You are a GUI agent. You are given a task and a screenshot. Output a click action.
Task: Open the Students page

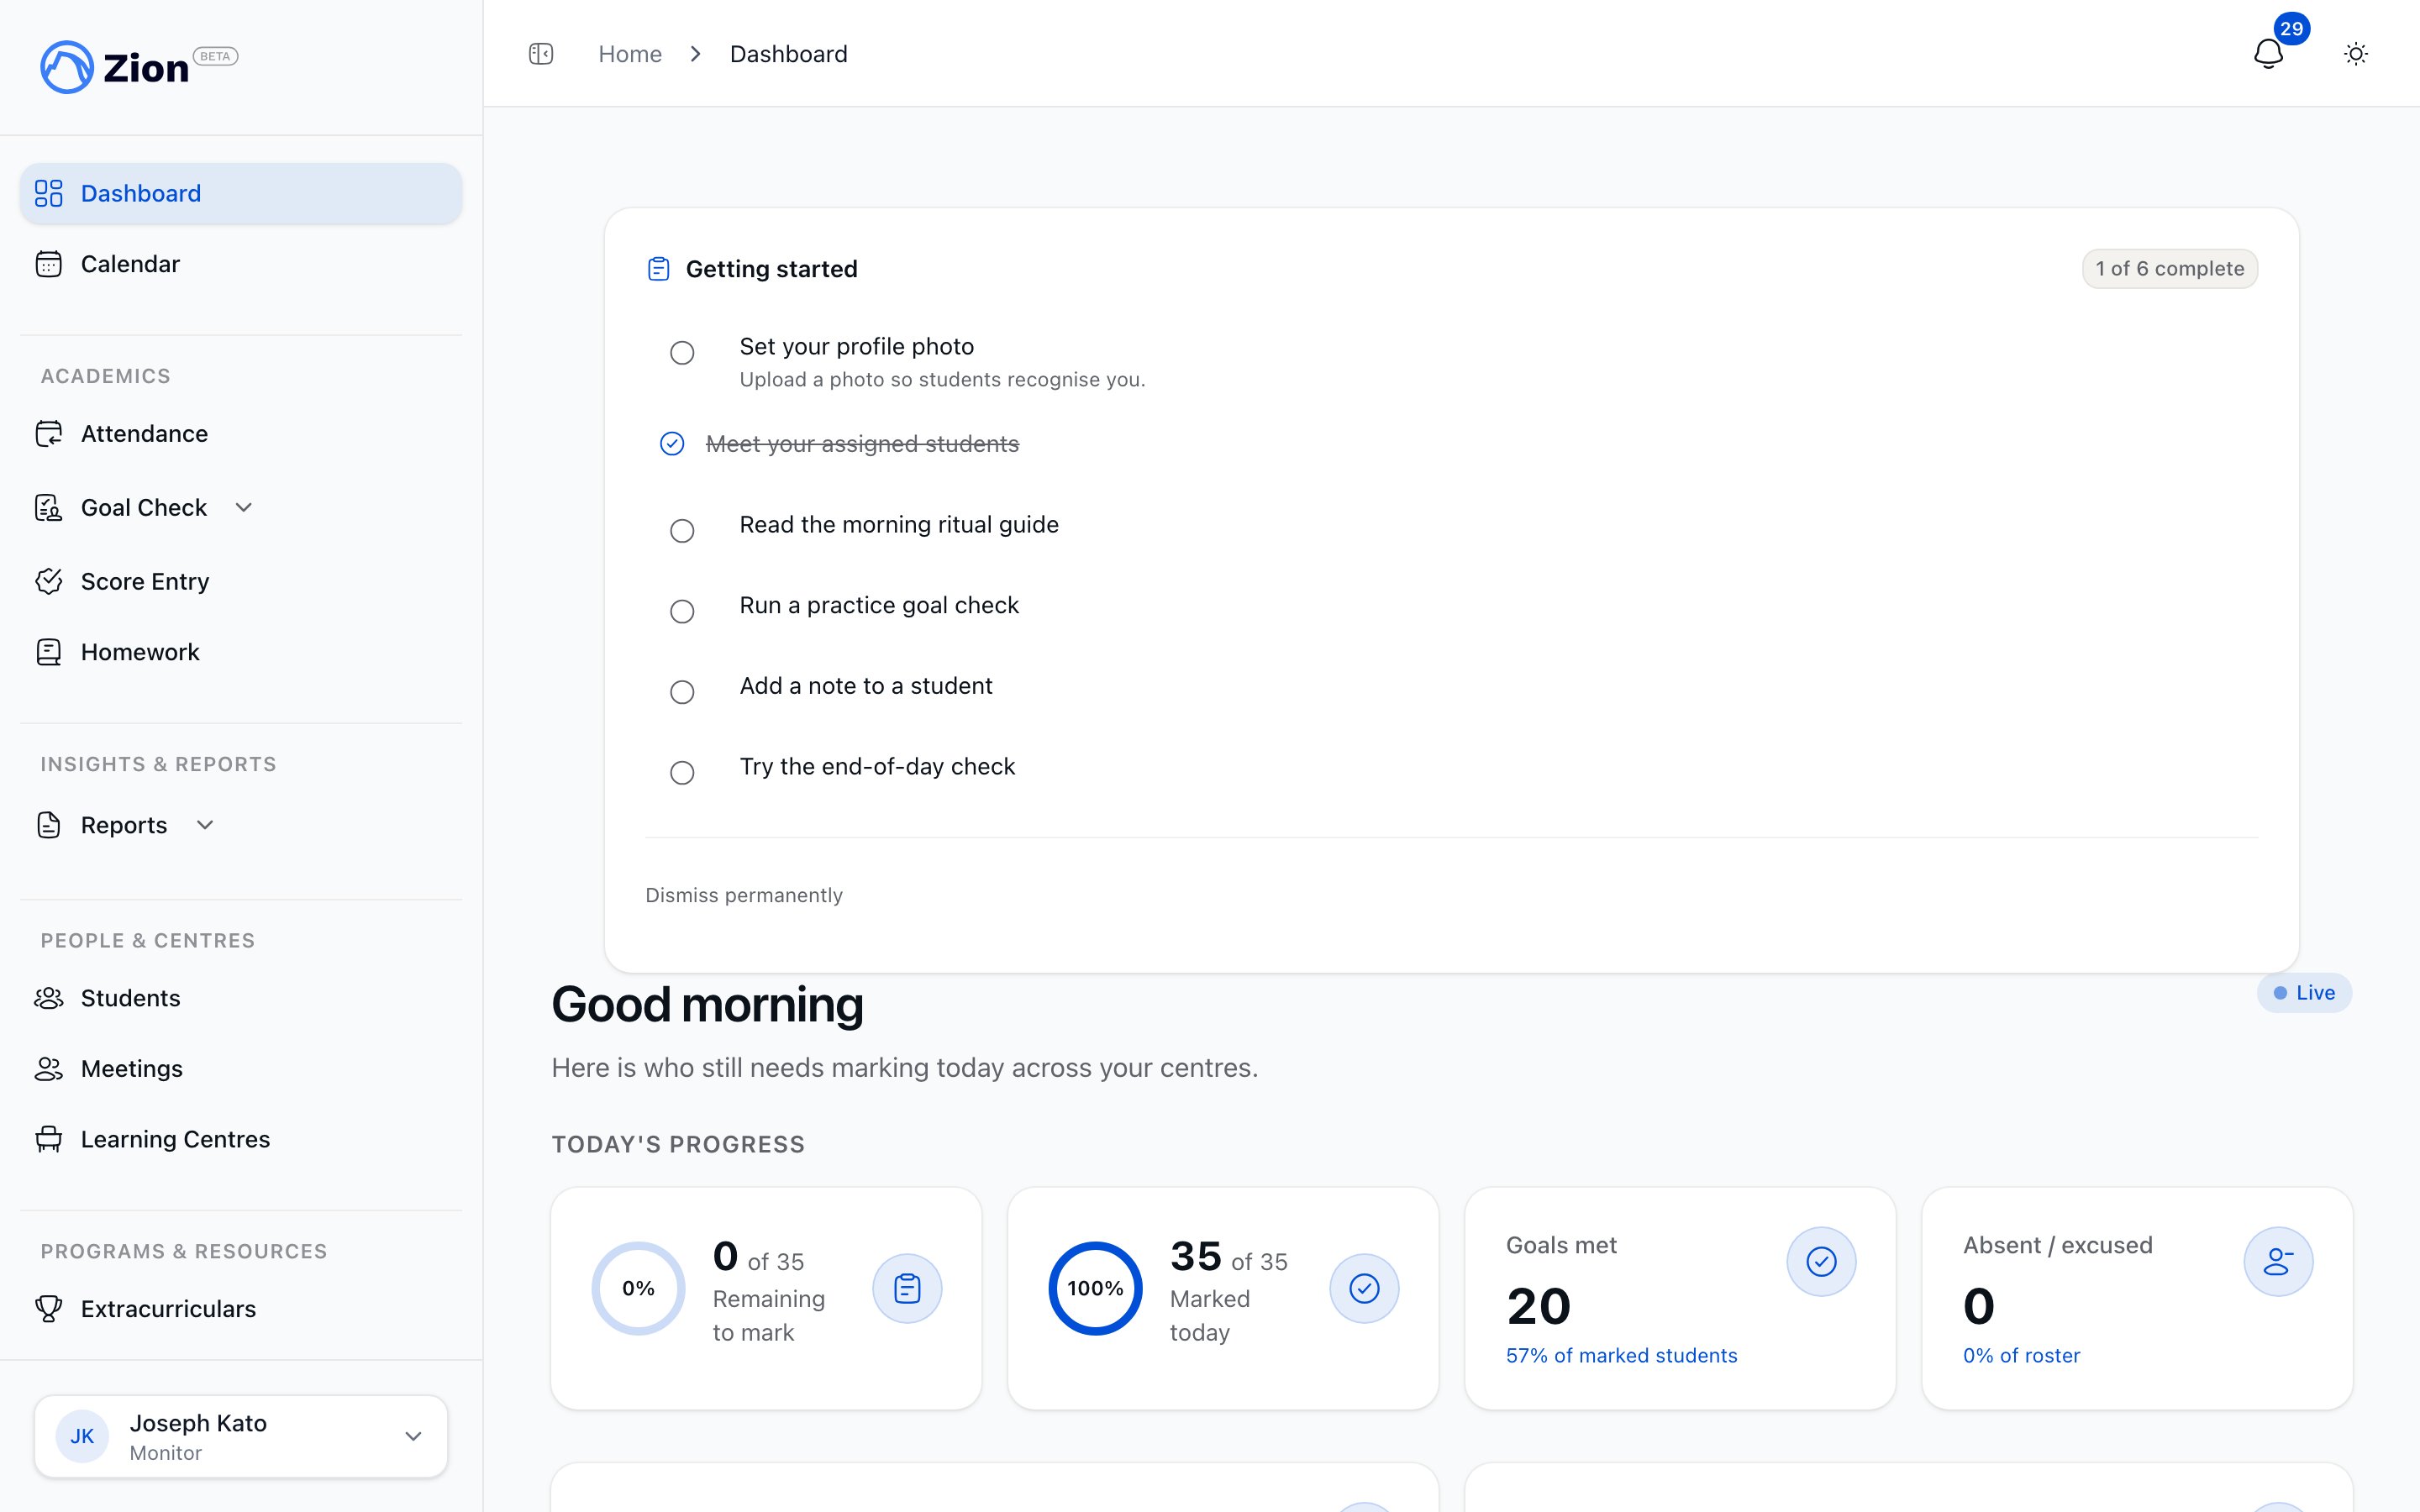(241, 998)
